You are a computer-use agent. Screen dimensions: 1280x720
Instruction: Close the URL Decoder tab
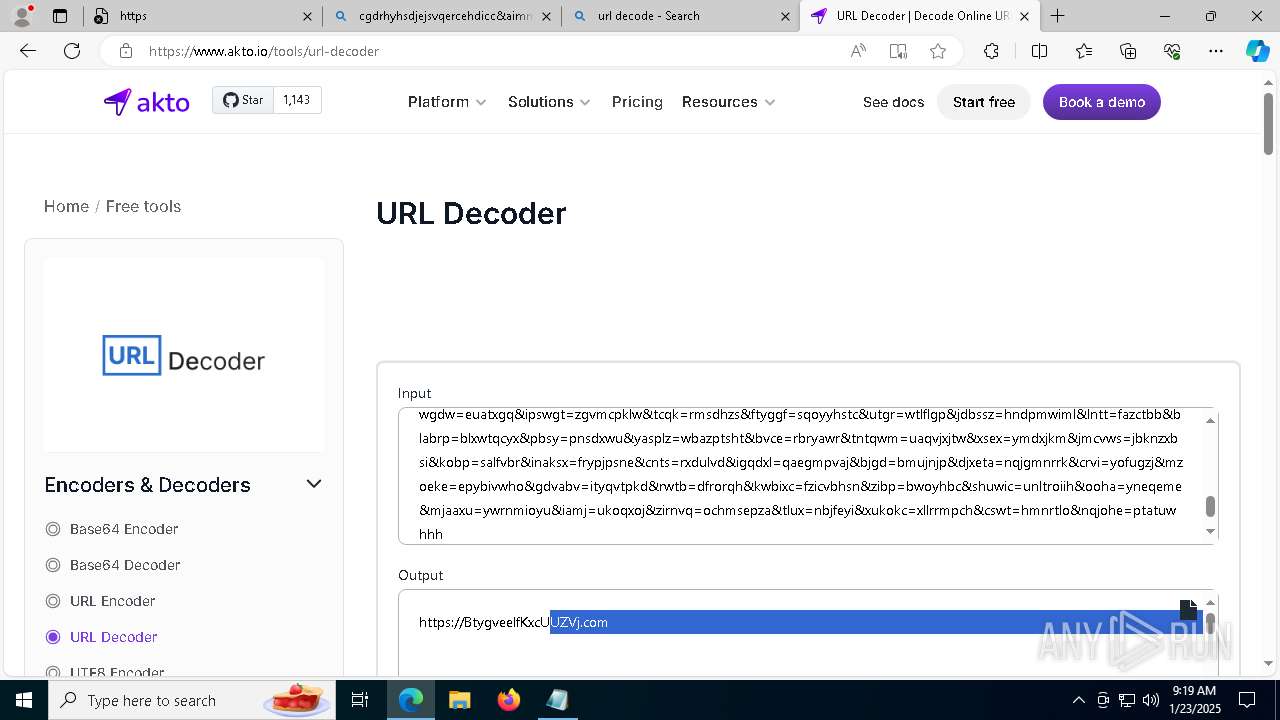click(1024, 16)
